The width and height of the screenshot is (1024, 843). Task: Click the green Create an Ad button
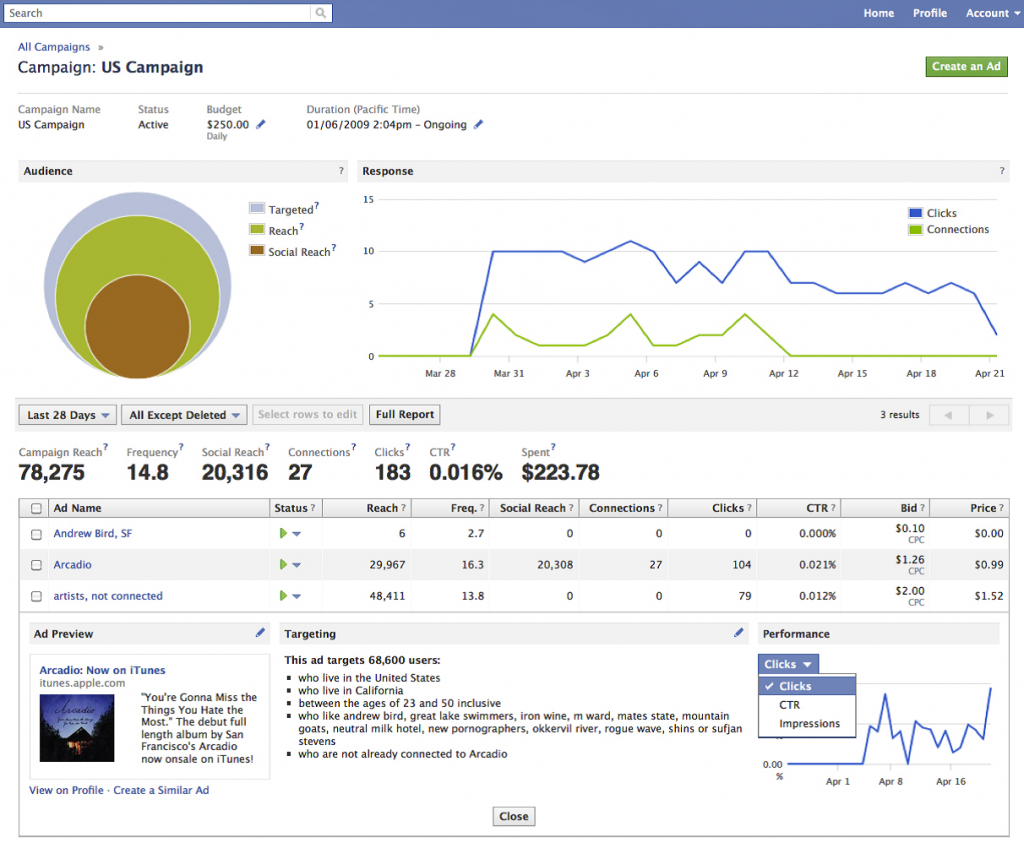966,67
